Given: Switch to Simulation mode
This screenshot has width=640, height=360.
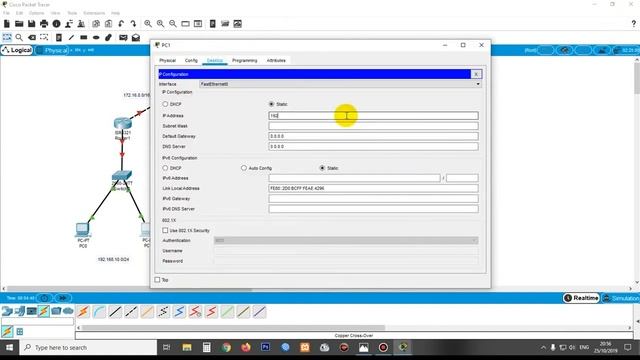Looking at the screenshot, I should point(621,298).
